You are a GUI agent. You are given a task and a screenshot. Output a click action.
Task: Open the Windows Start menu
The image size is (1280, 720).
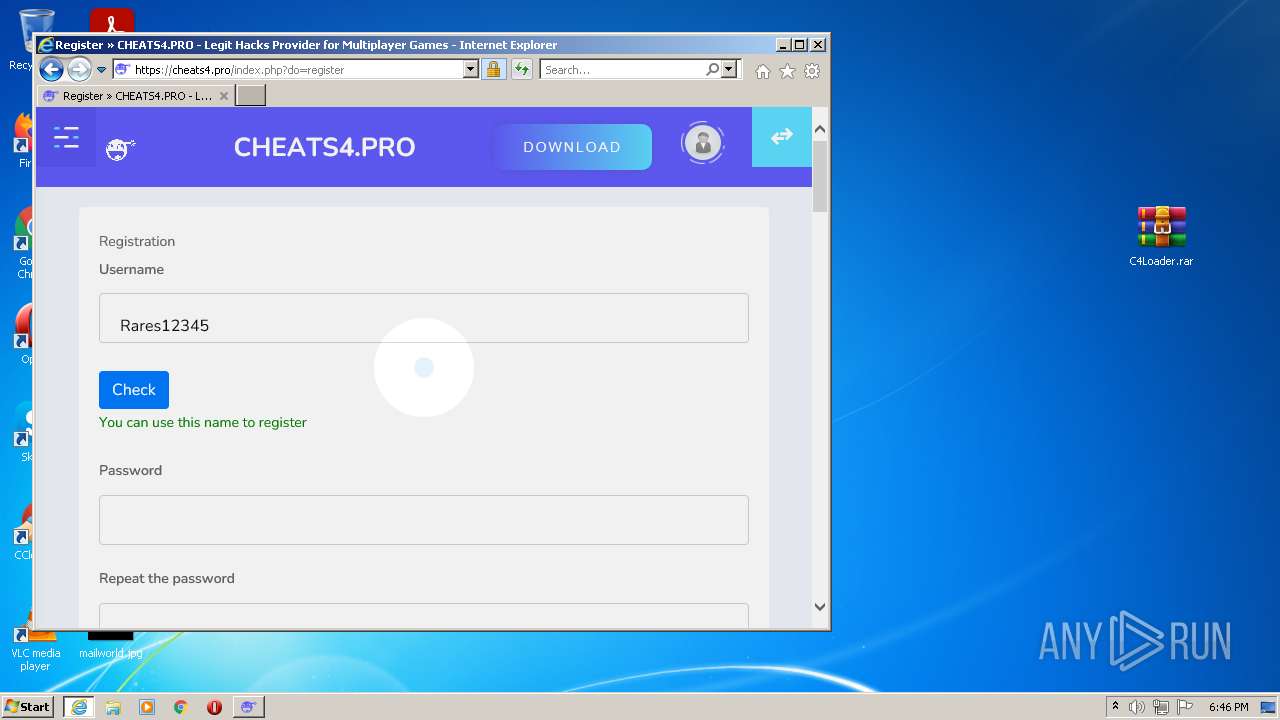tap(28, 707)
